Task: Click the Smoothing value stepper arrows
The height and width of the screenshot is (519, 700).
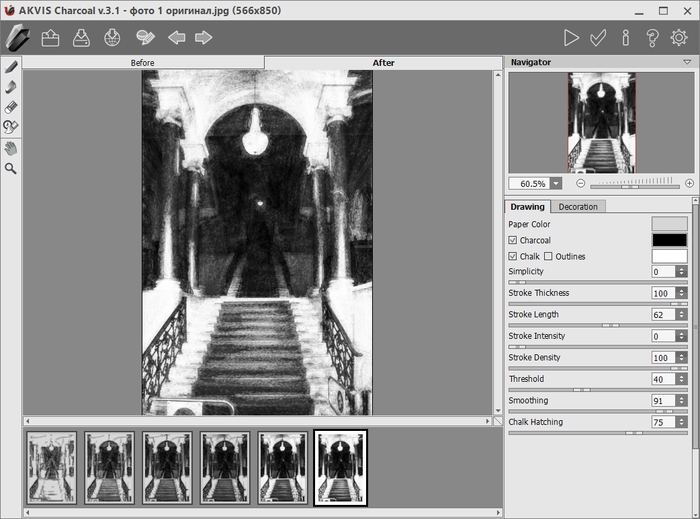Action: click(681, 401)
